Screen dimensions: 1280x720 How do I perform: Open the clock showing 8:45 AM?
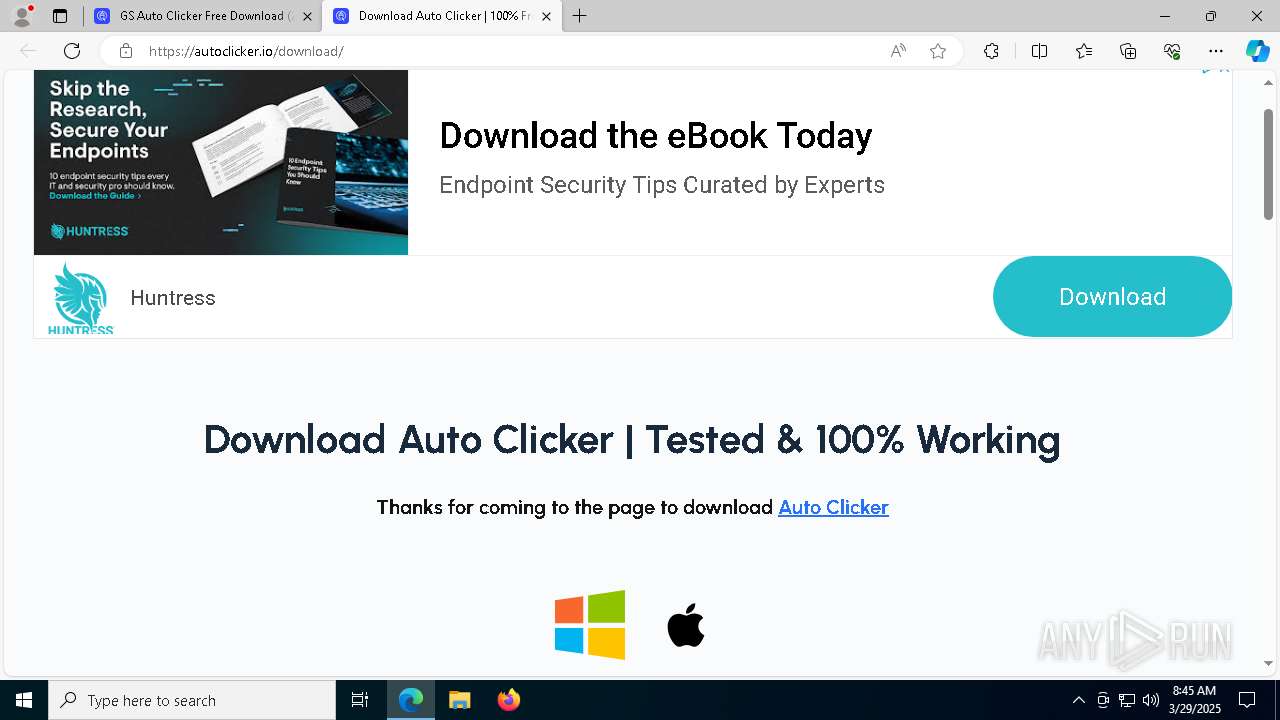click(1194, 700)
